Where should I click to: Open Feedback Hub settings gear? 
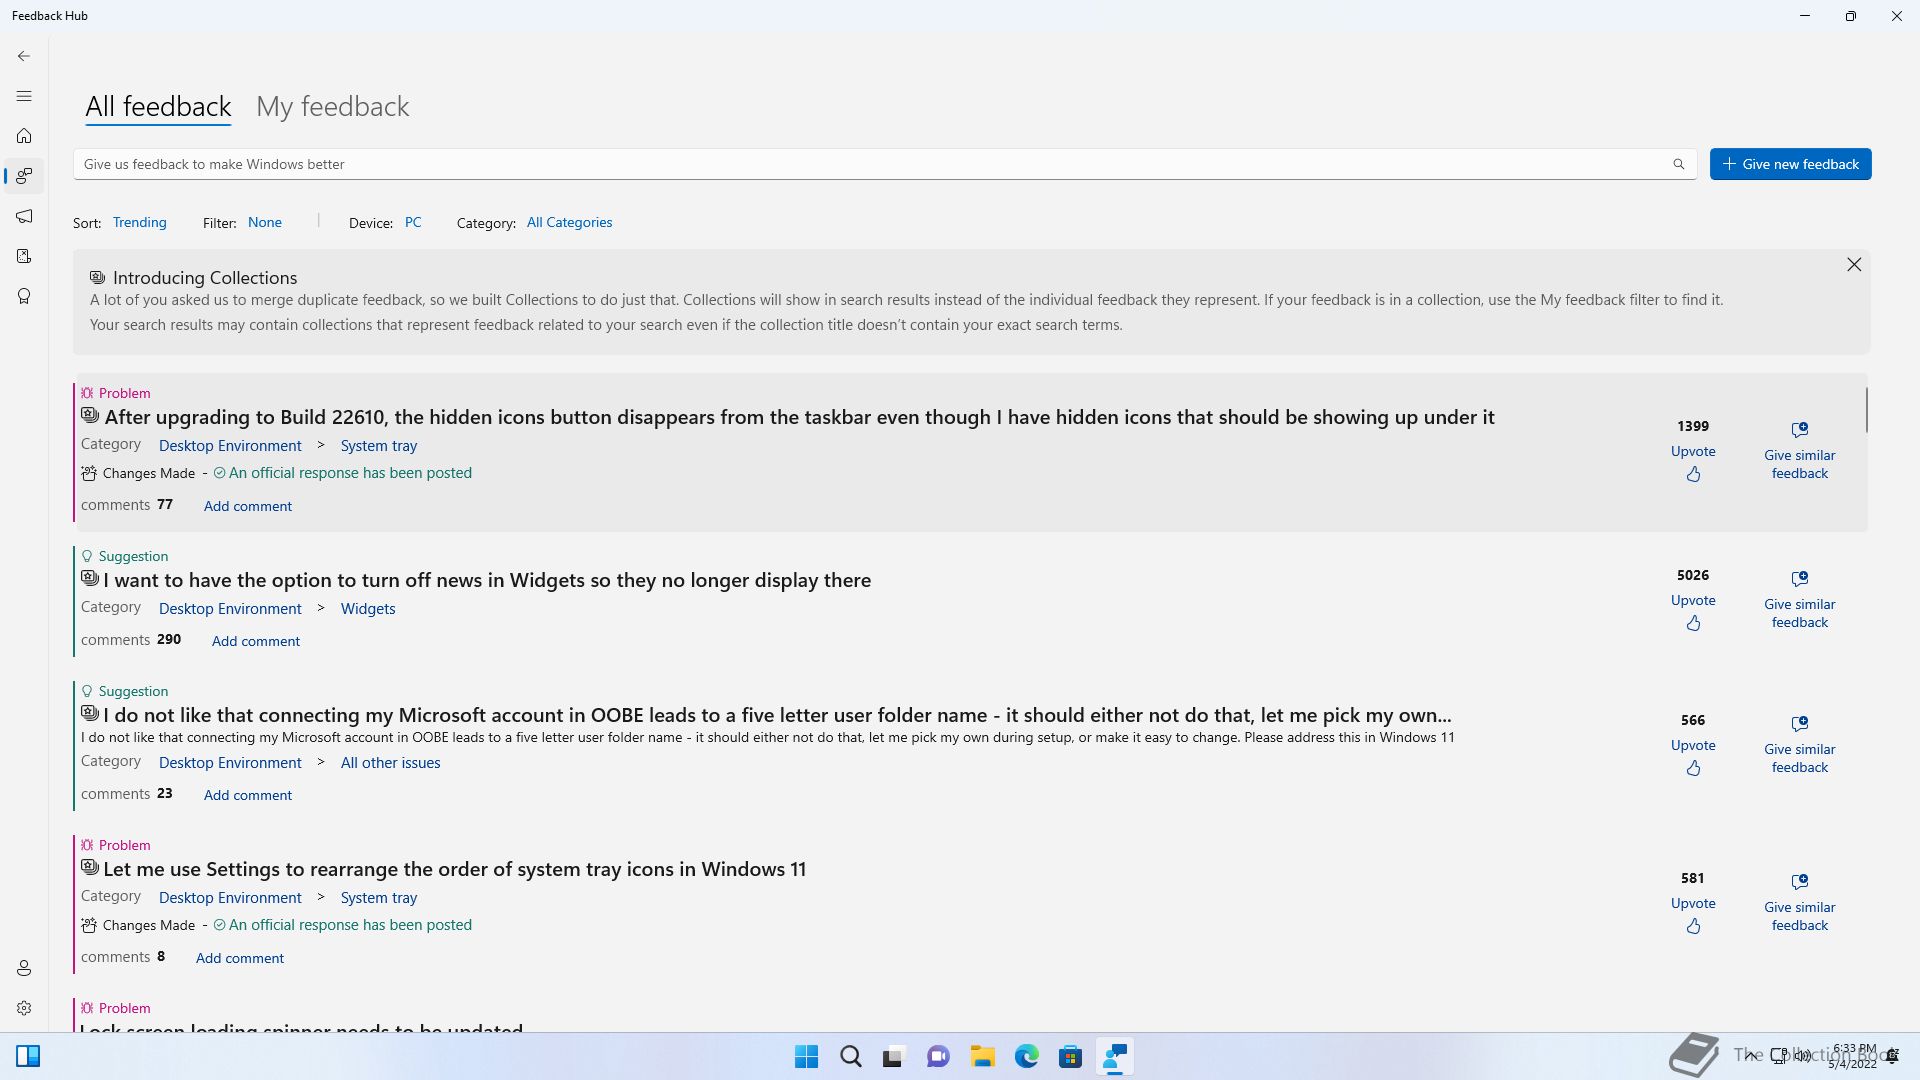tap(24, 1008)
